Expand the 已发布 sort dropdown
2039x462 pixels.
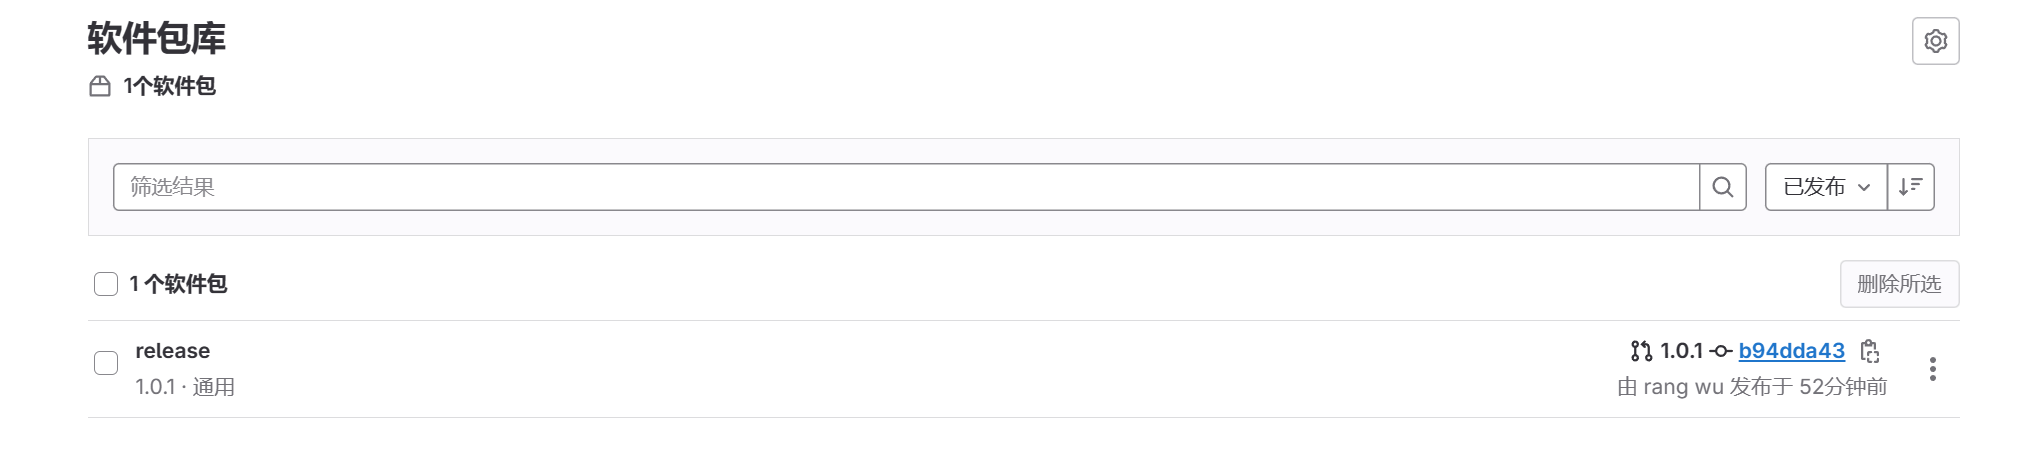coord(1826,187)
